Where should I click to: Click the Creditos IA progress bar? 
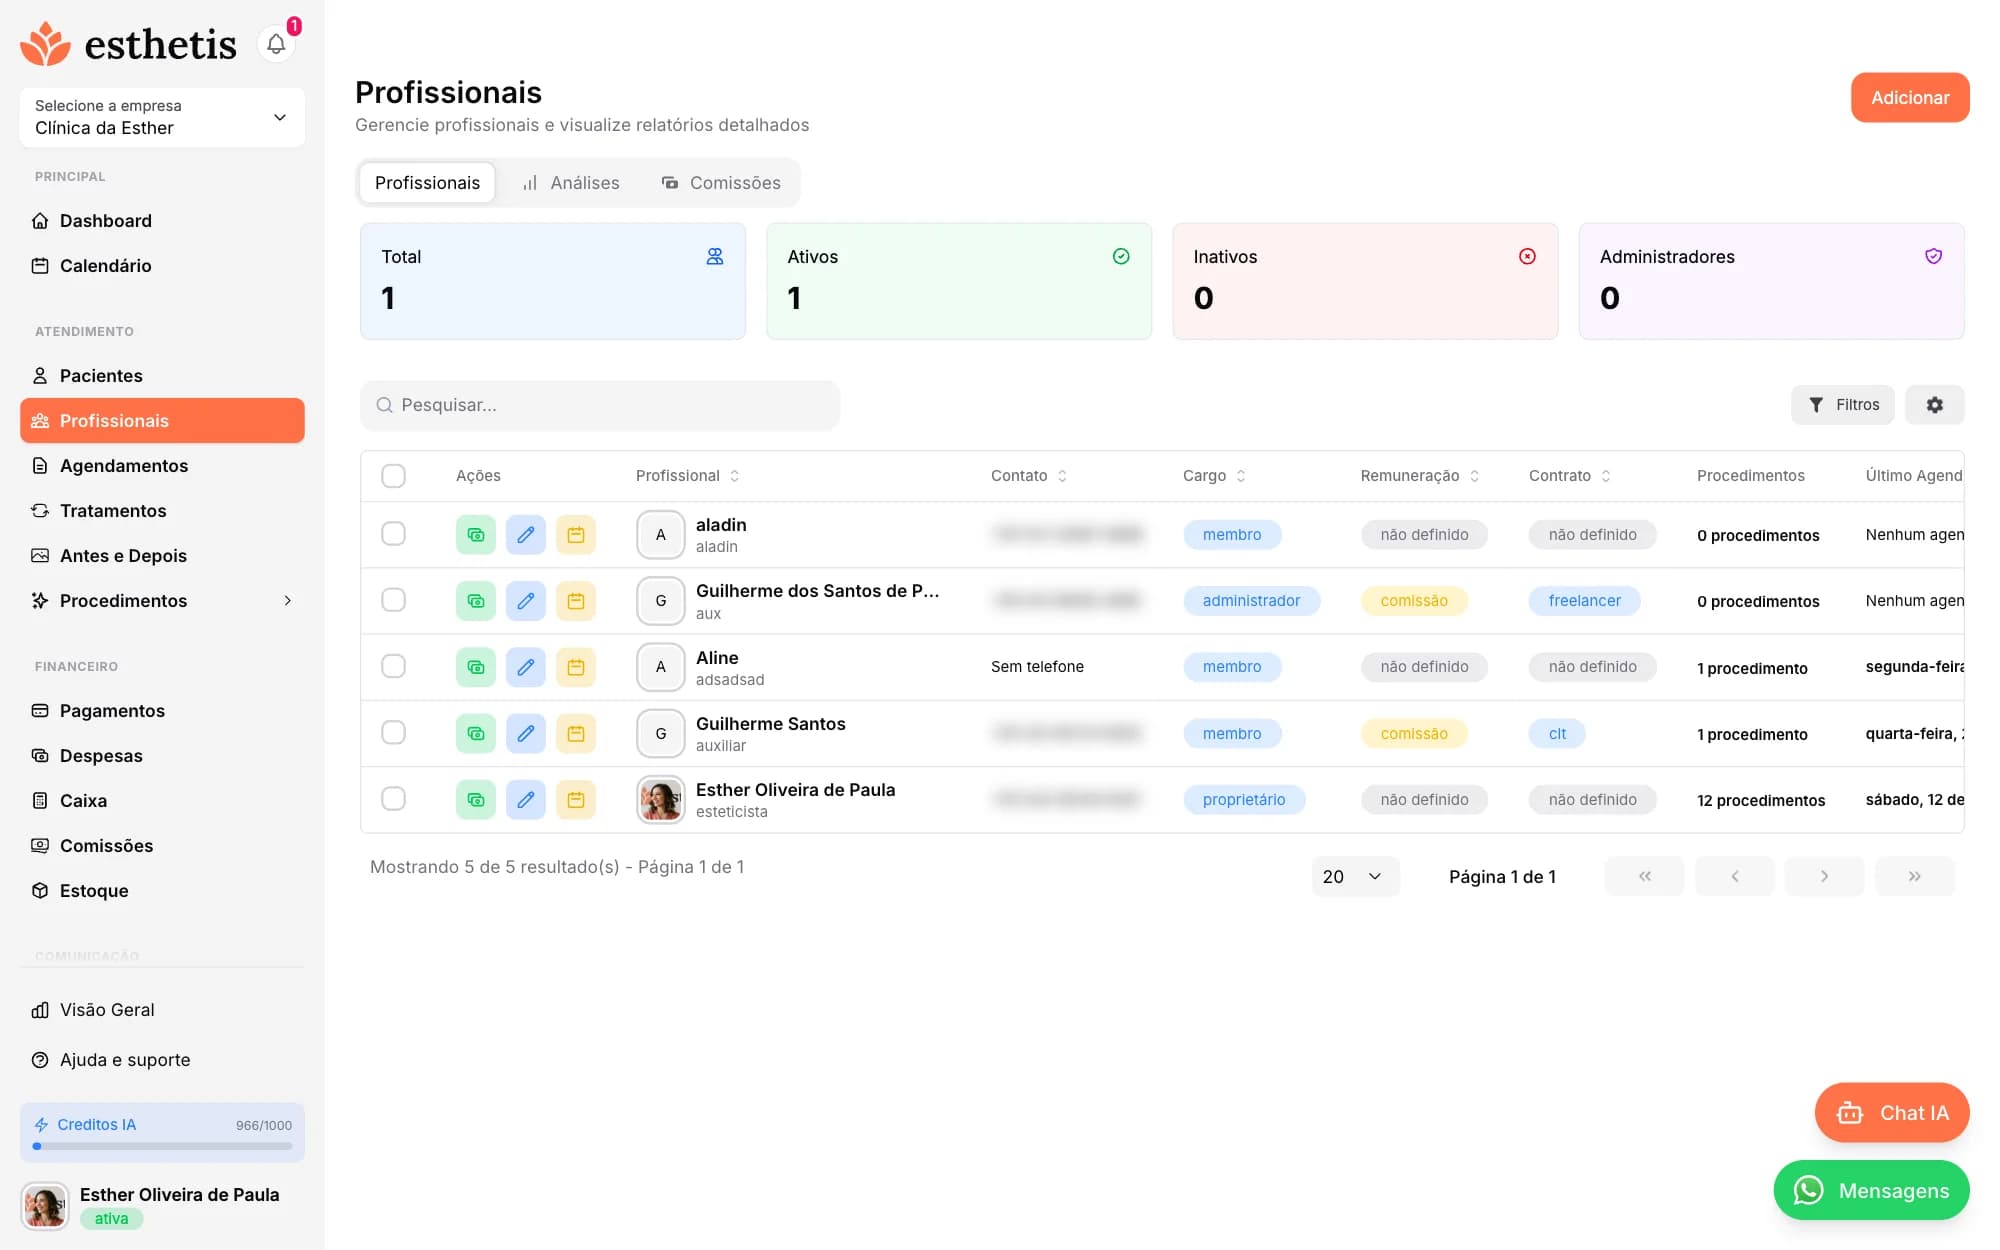click(163, 1147)
